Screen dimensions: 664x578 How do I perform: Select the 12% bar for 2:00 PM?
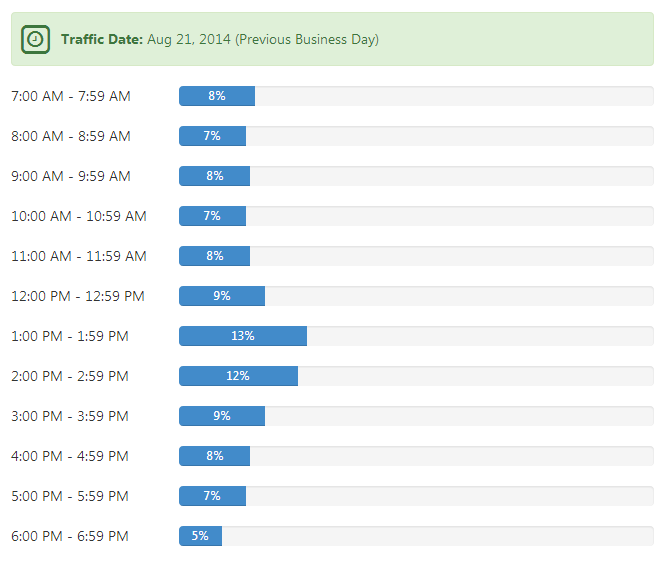(238, 376)
